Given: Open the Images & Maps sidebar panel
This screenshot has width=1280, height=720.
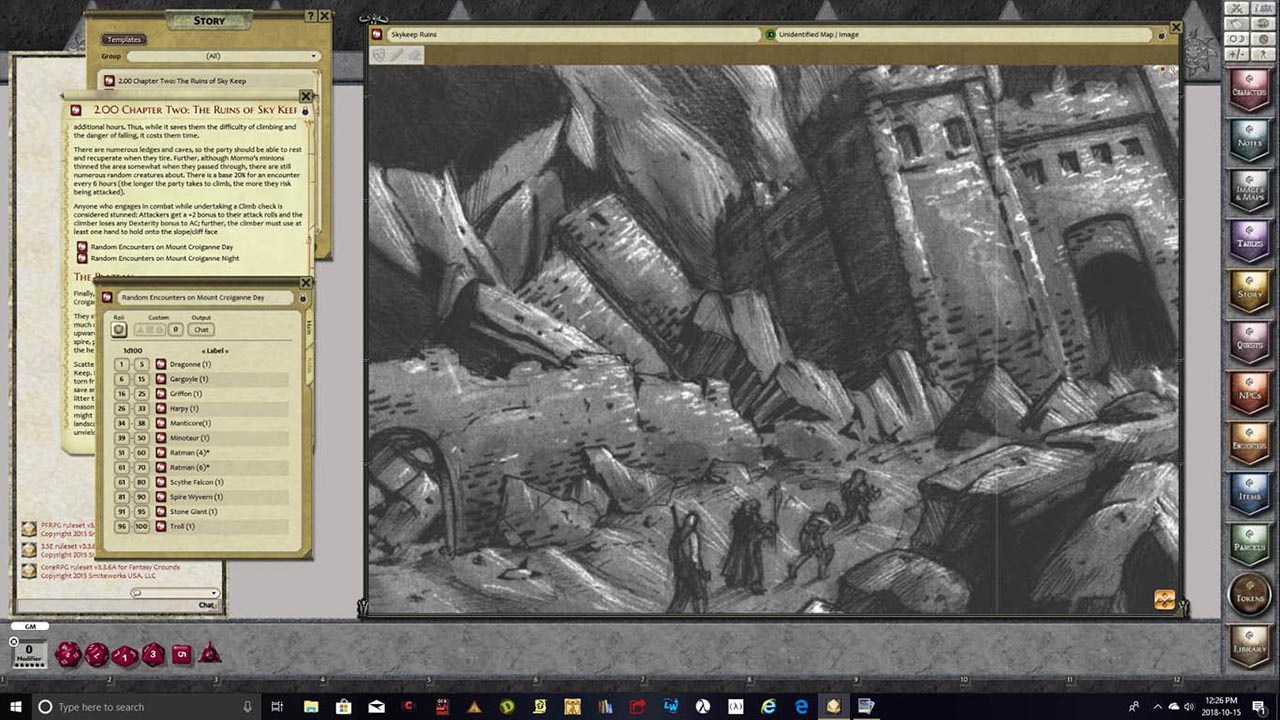Looking at the screenshot, I should (1251, 192).
